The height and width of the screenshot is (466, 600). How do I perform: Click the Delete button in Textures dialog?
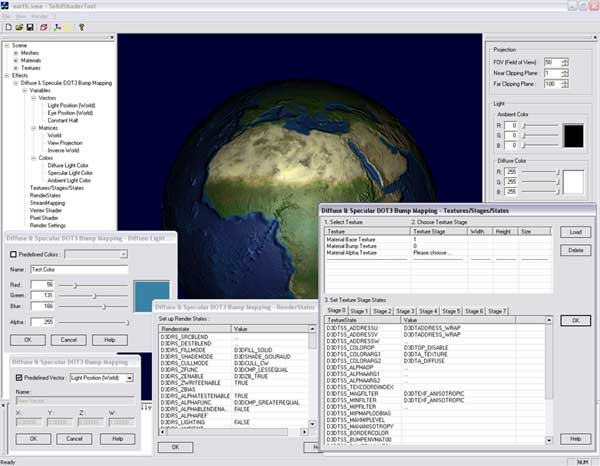pos(575,249)
